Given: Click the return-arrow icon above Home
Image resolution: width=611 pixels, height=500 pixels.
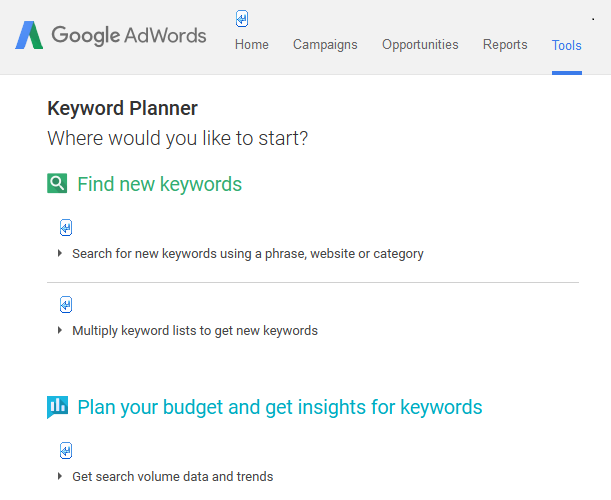Looking at the screenshot, I should point(242,19).
